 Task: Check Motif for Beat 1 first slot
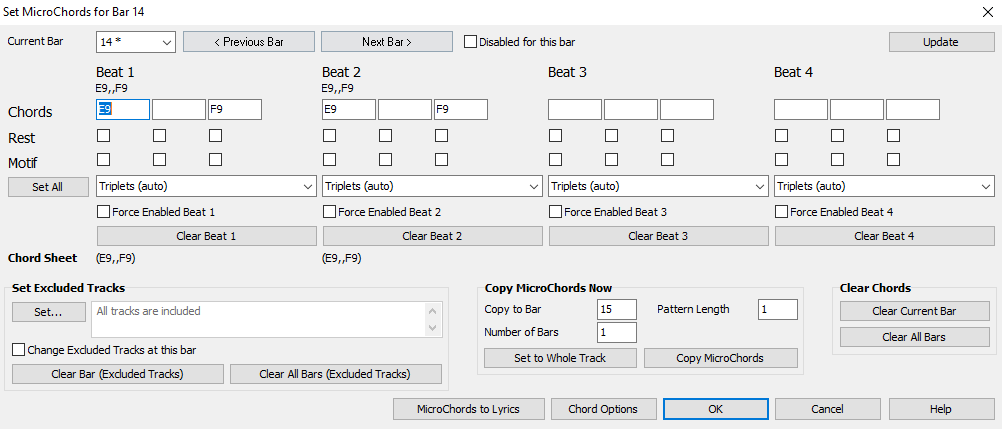tap(104, 159)
